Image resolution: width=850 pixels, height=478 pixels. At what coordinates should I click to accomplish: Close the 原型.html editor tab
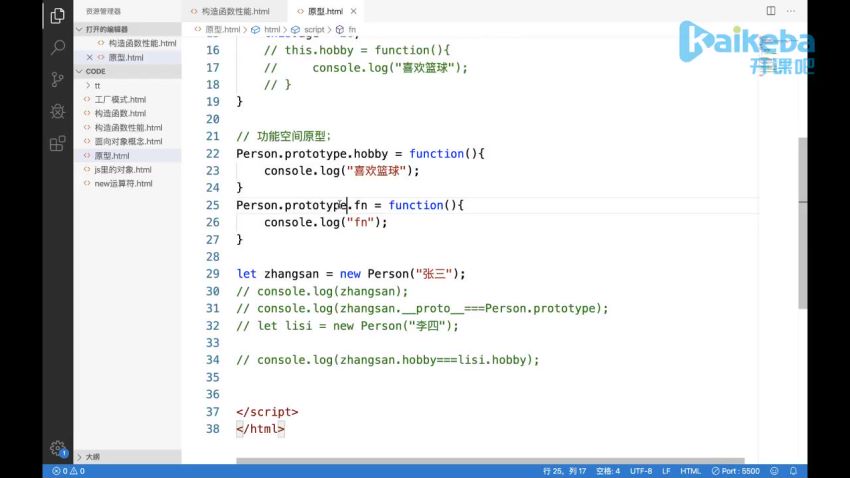click(x=353, y=11)
